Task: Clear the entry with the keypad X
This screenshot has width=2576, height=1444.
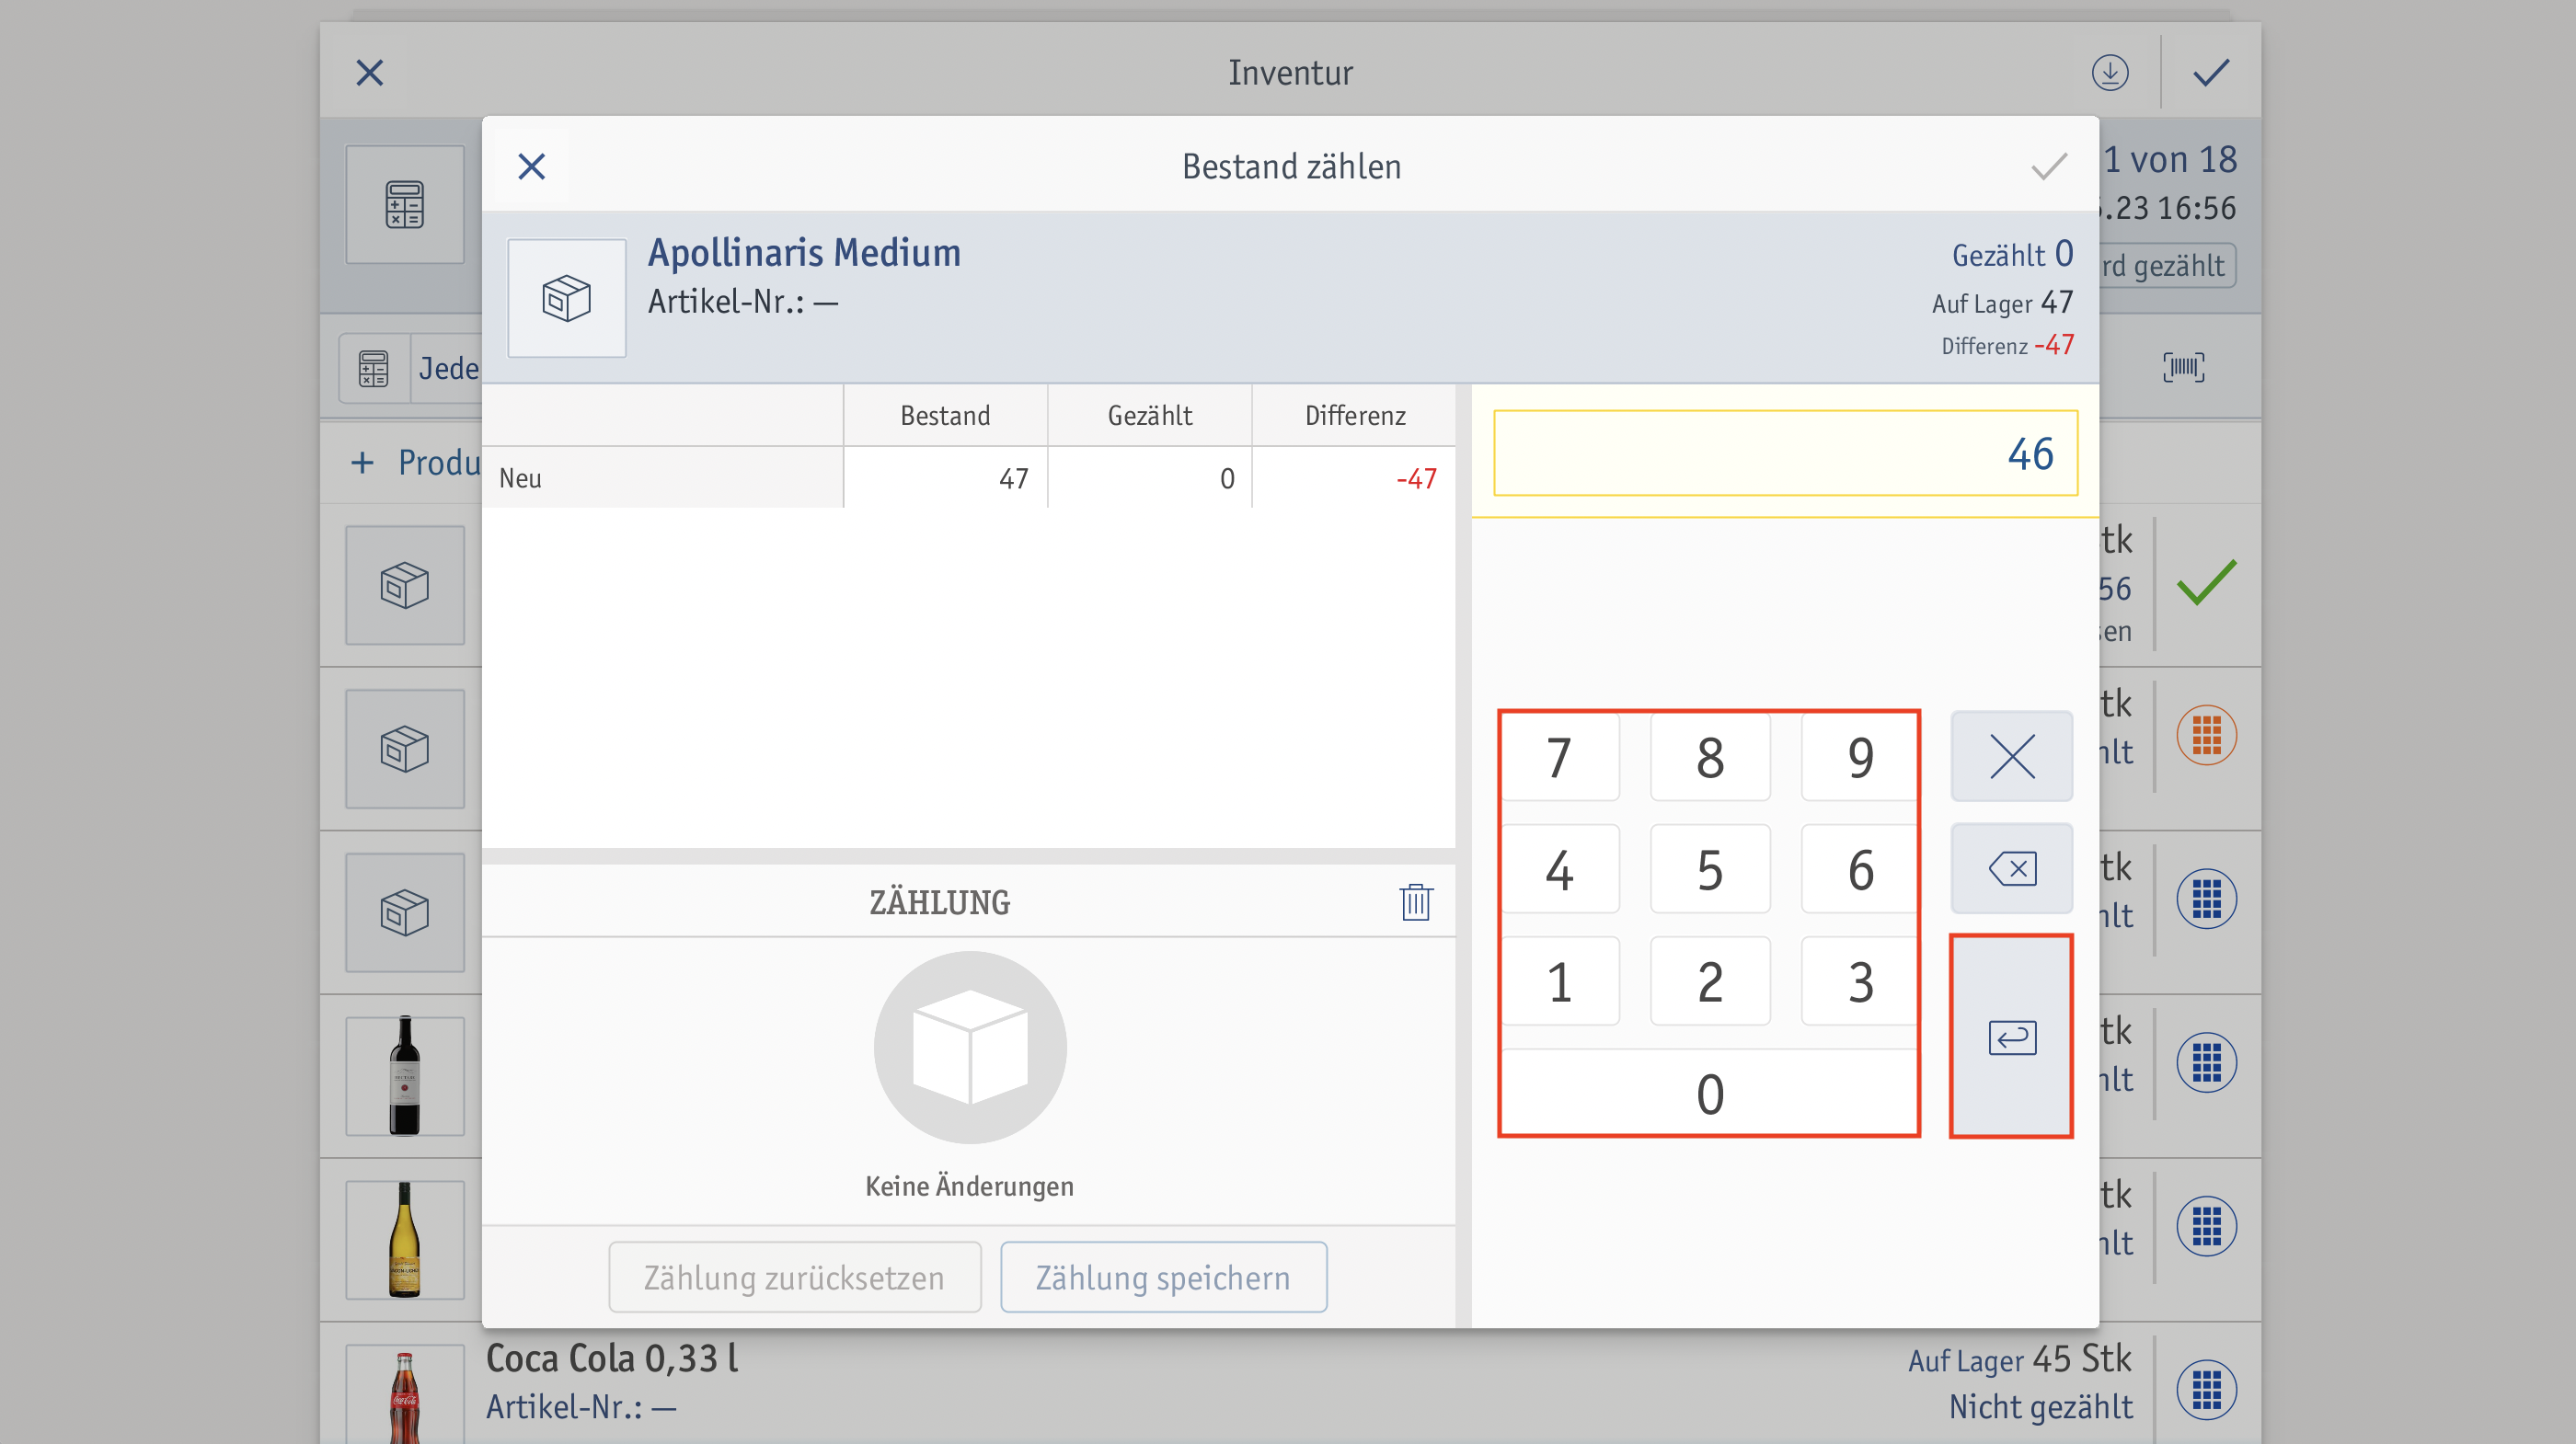Action: [2011, 756]
